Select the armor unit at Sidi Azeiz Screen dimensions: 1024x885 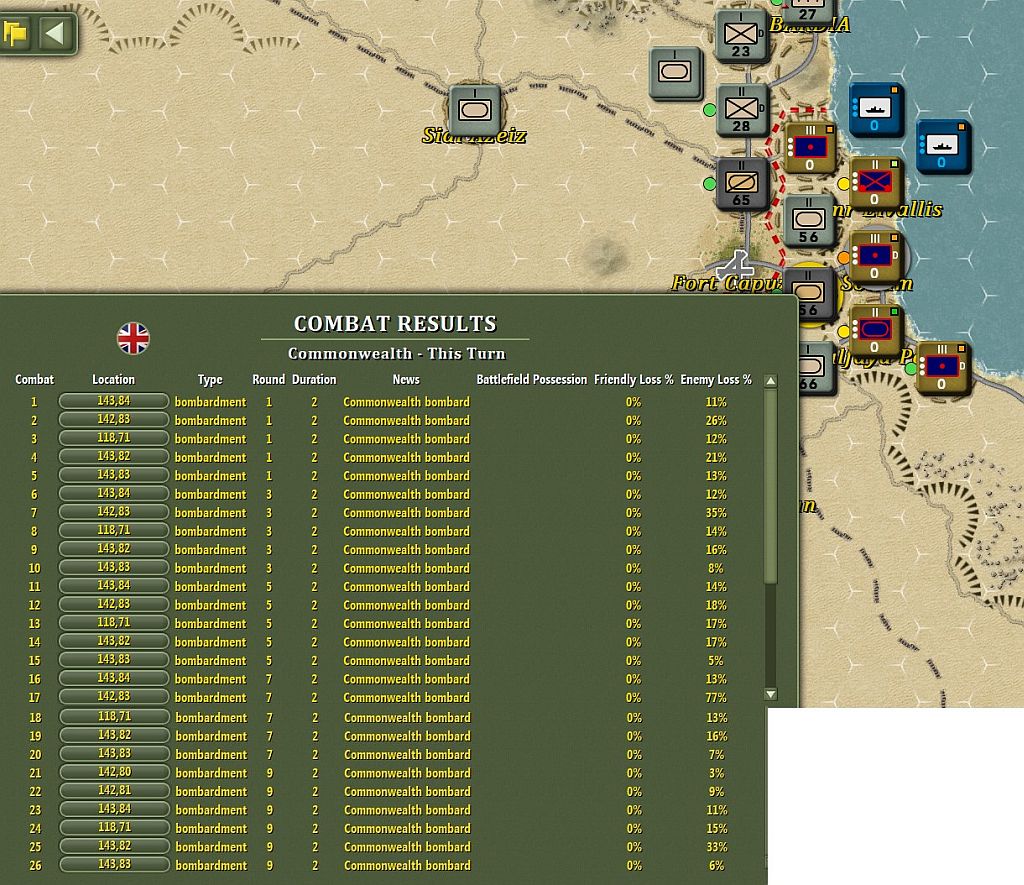[x=475, y=109]
